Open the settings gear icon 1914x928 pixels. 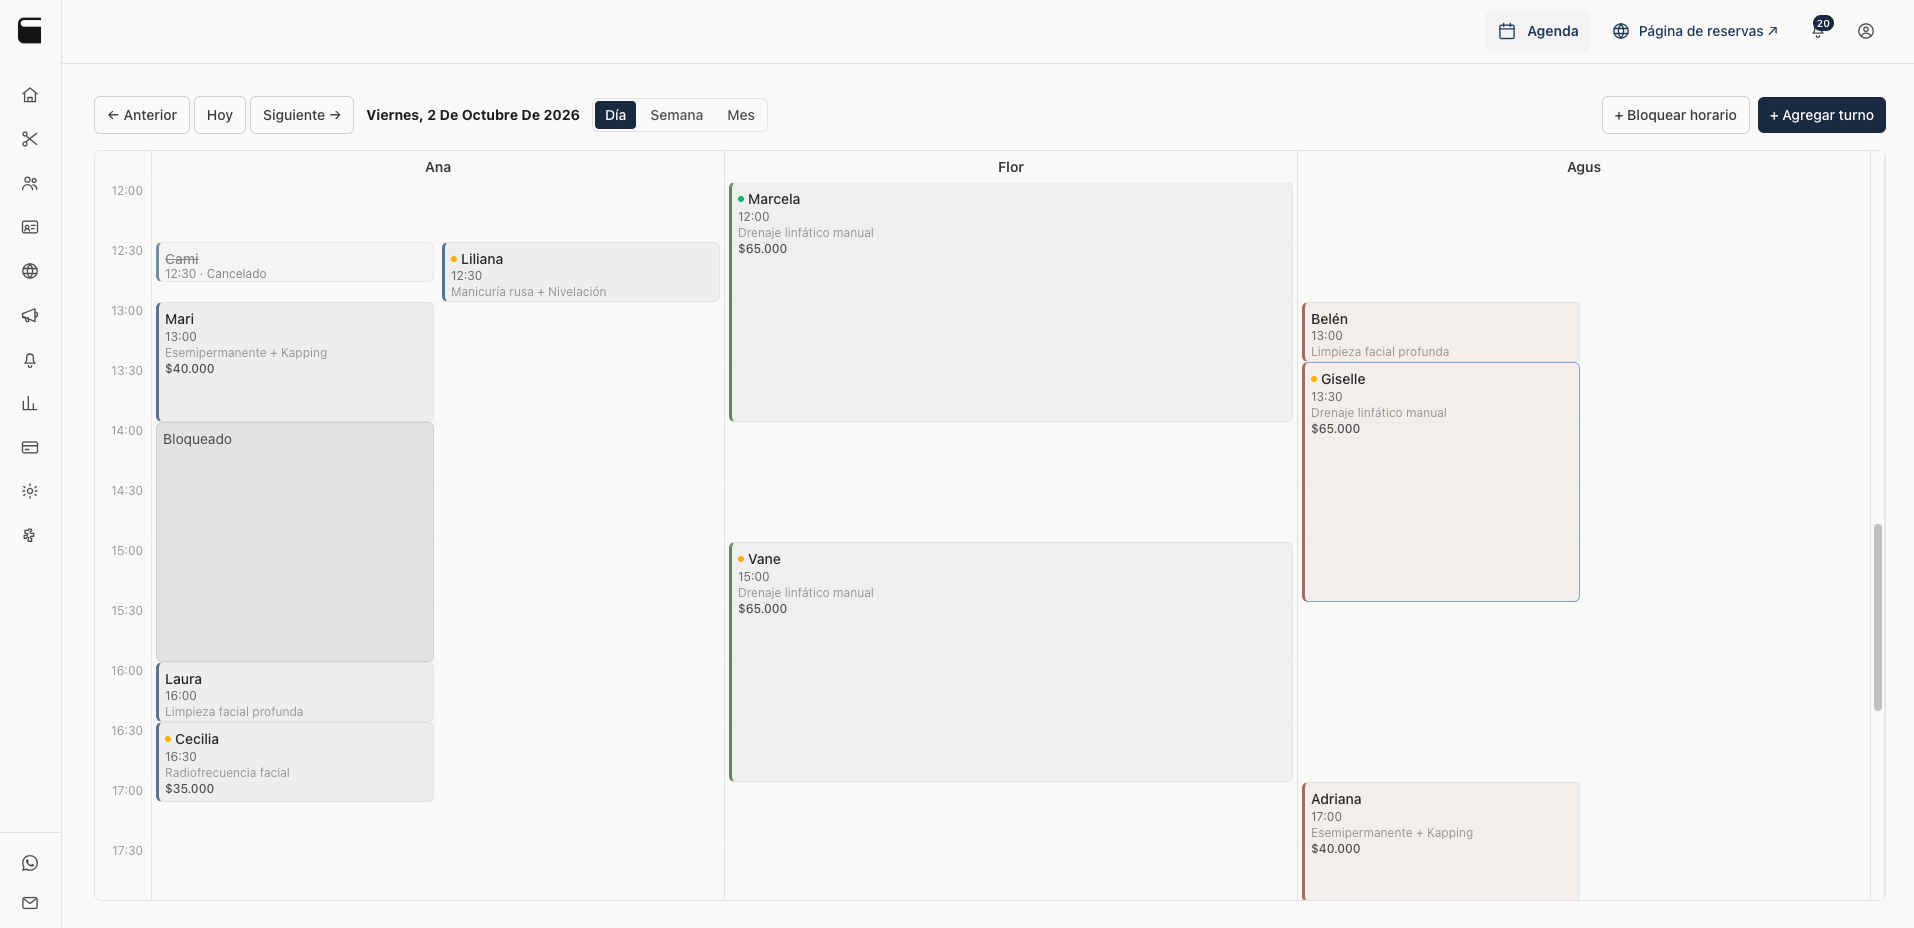pos(30,491)
